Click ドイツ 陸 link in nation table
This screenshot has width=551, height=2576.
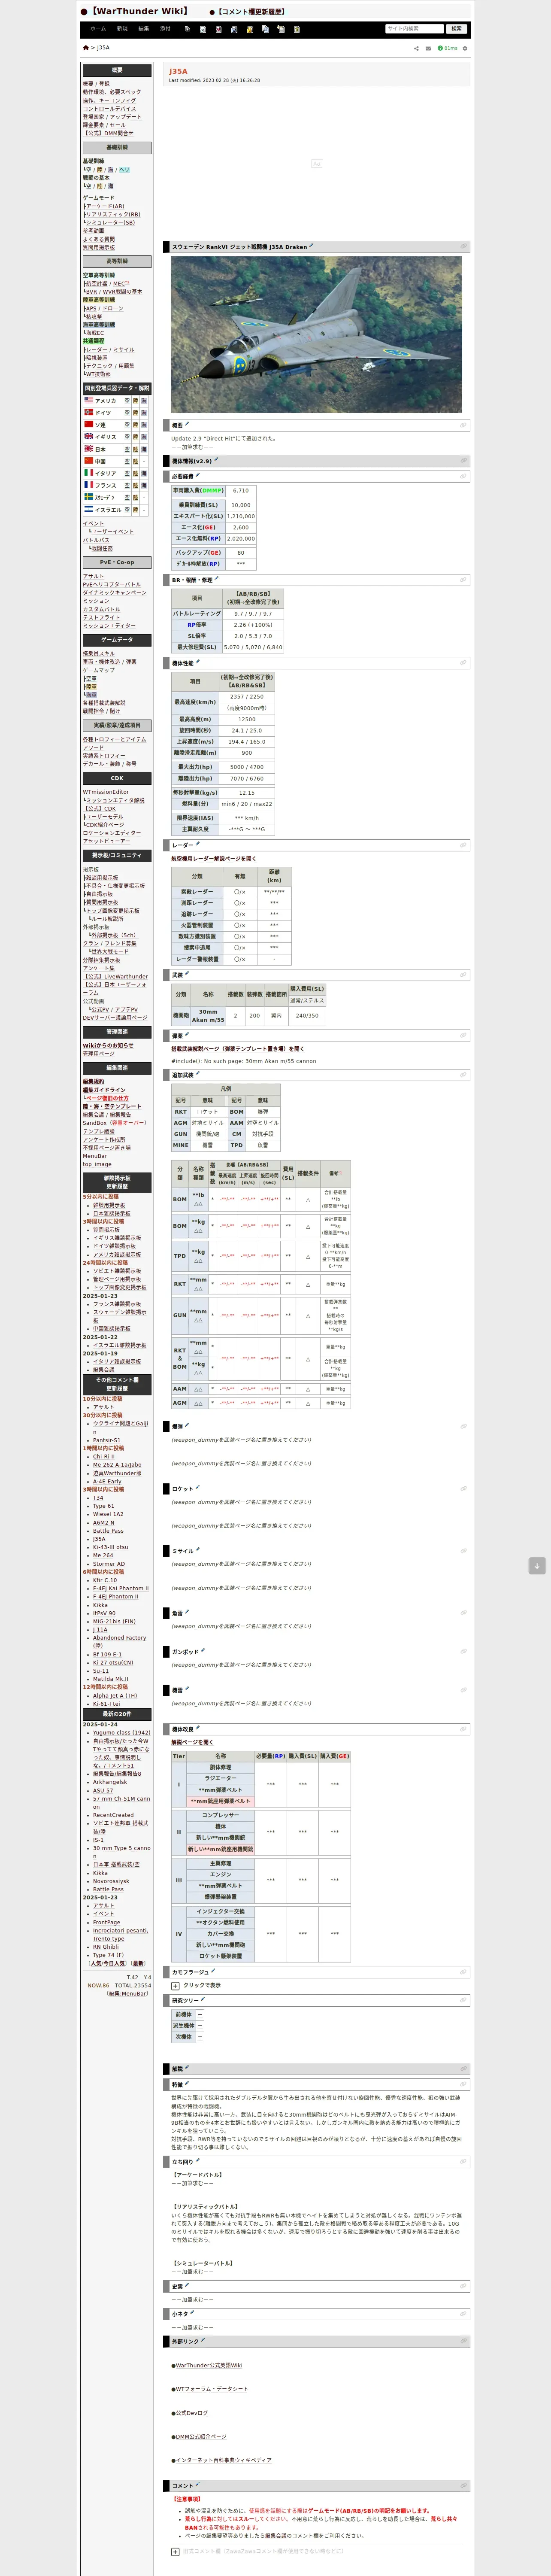(136, 412)
